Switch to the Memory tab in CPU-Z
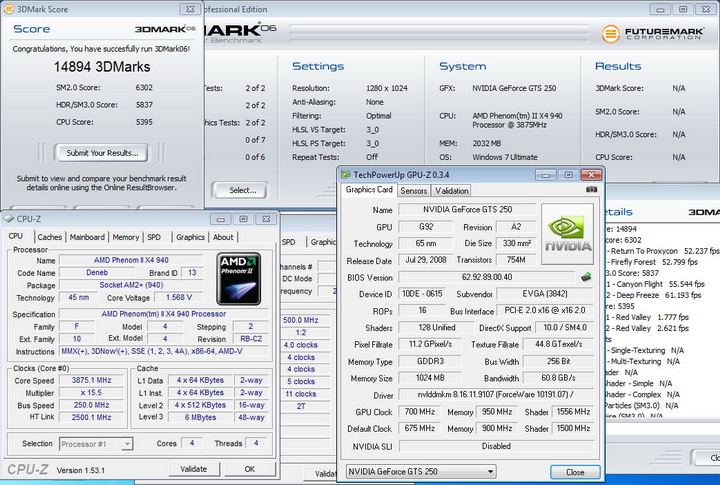This screenshot has width=720, height=485. 126,237
